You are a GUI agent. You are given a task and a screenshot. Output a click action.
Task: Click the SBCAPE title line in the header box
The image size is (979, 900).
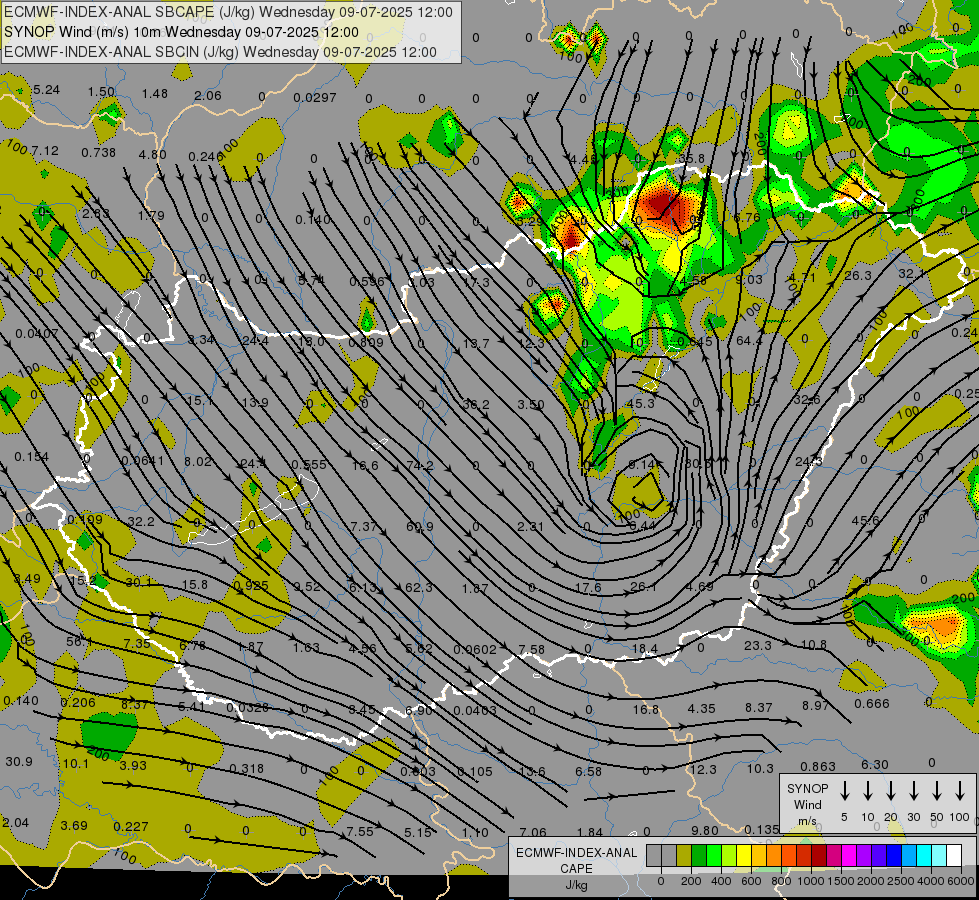(x=228, y=12)
